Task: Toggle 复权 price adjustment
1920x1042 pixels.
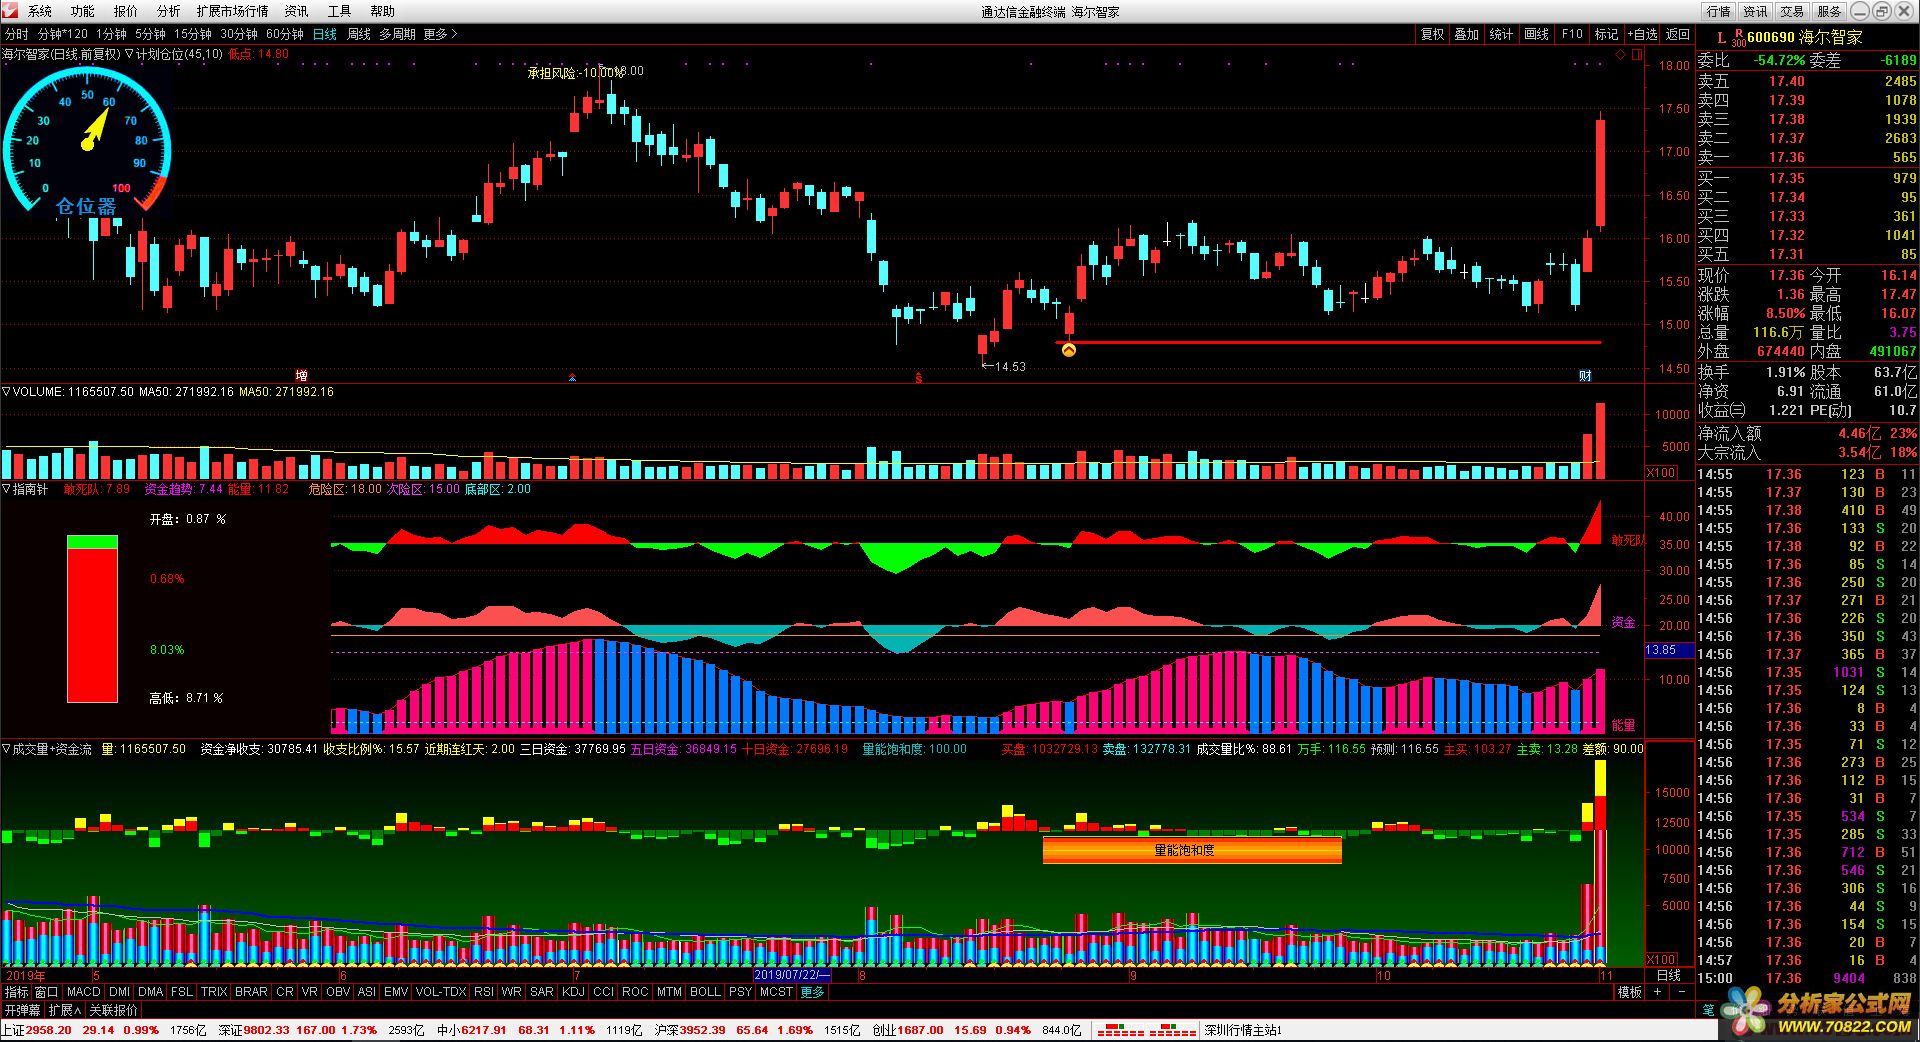Action: (1432, 34)
